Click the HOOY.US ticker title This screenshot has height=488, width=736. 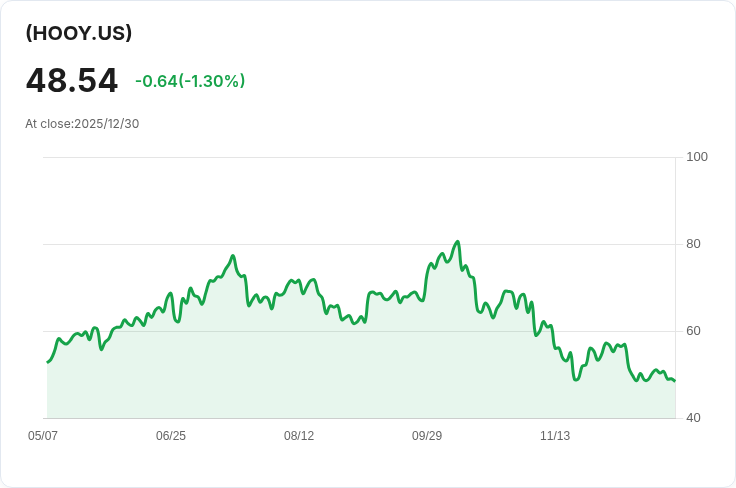tap(79, 33)
